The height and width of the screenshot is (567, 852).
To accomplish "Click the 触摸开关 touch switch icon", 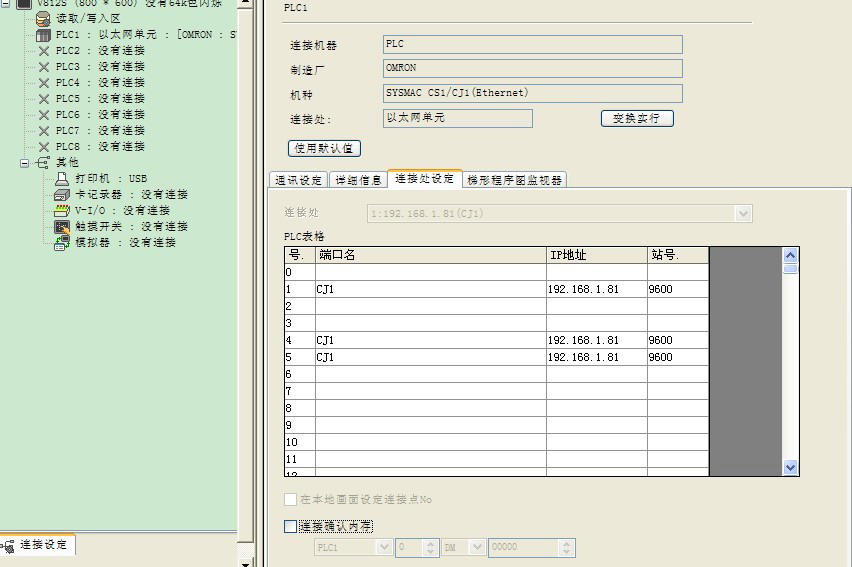I will (62, 226).
